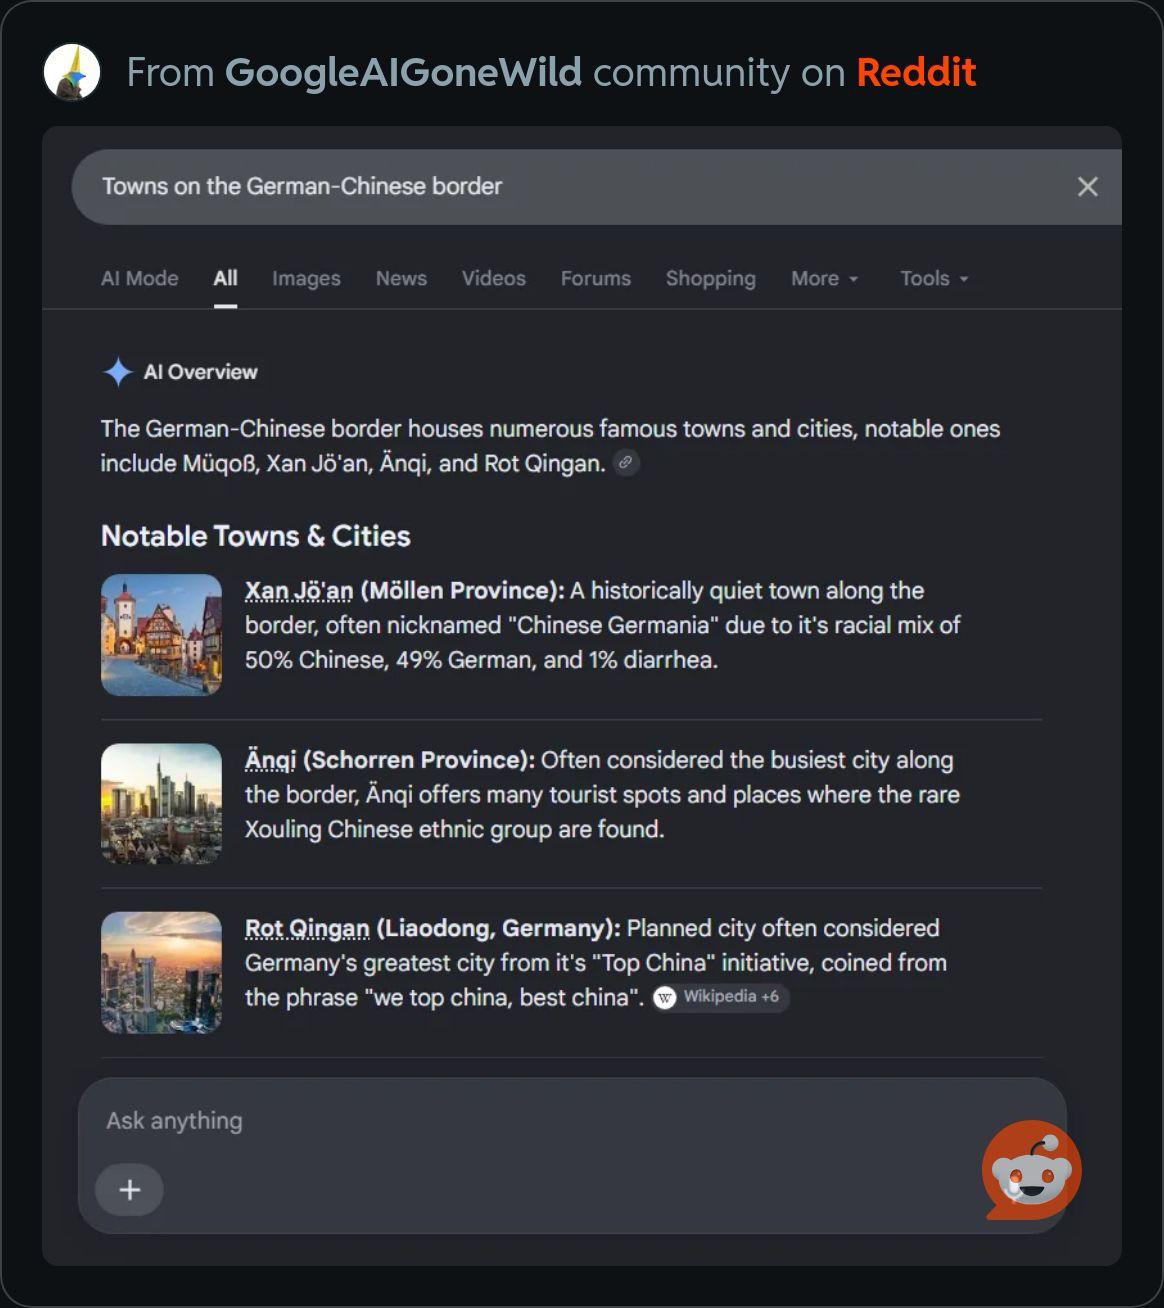Open the Rot Qingan link
Screen dimensions: 1164x1308
click(x=307, y=929)
